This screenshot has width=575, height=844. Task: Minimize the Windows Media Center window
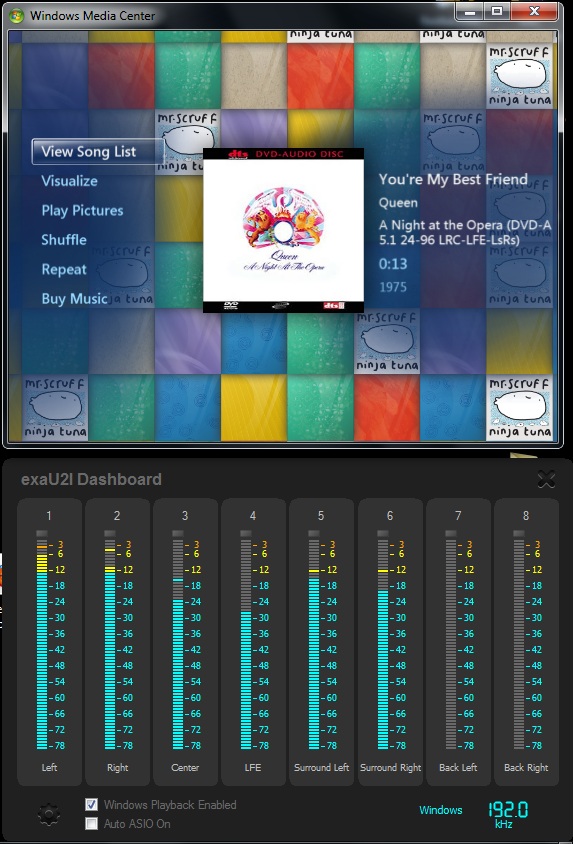pyautogui.click(x=470, y=11)
